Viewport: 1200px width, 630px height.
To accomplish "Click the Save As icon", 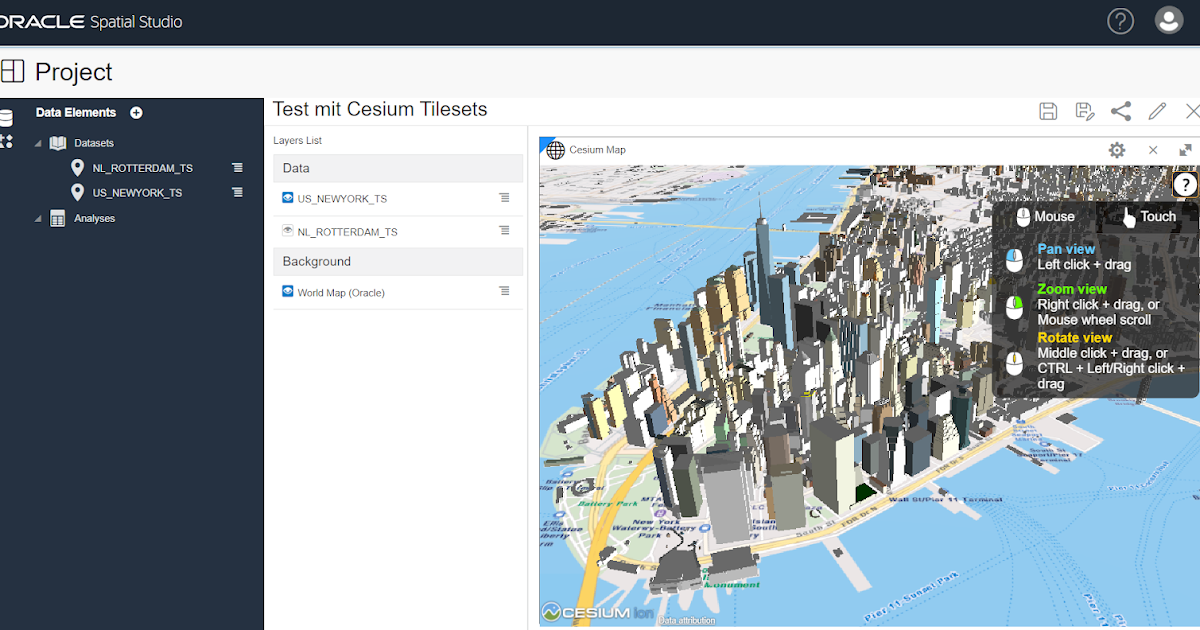I will click(1085, 111).
